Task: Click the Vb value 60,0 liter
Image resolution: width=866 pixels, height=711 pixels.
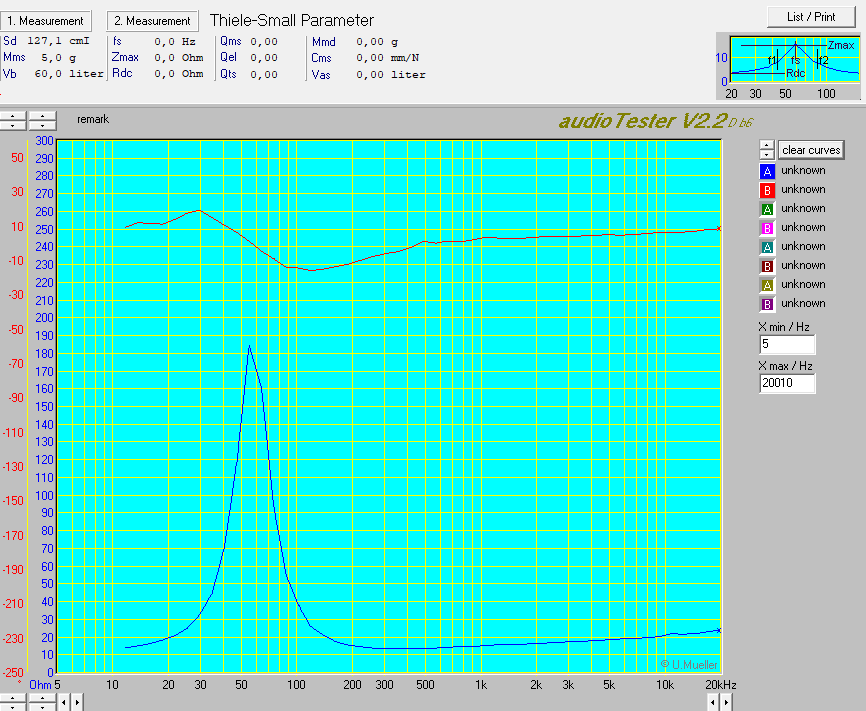Action: [x=68, y=73]
